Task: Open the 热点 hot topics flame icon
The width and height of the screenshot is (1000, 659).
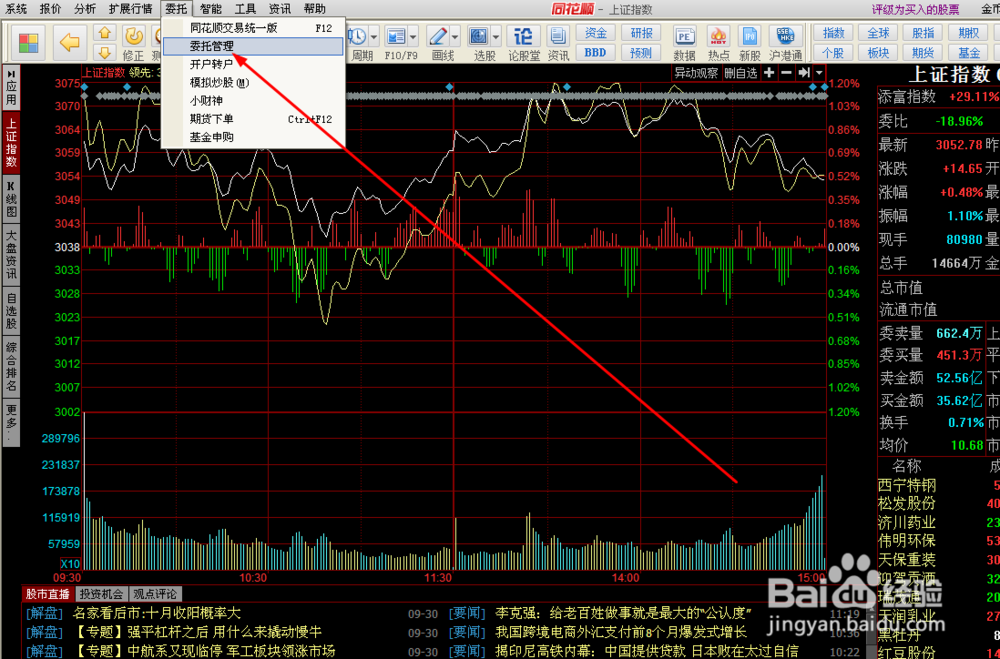Action: 719,36
